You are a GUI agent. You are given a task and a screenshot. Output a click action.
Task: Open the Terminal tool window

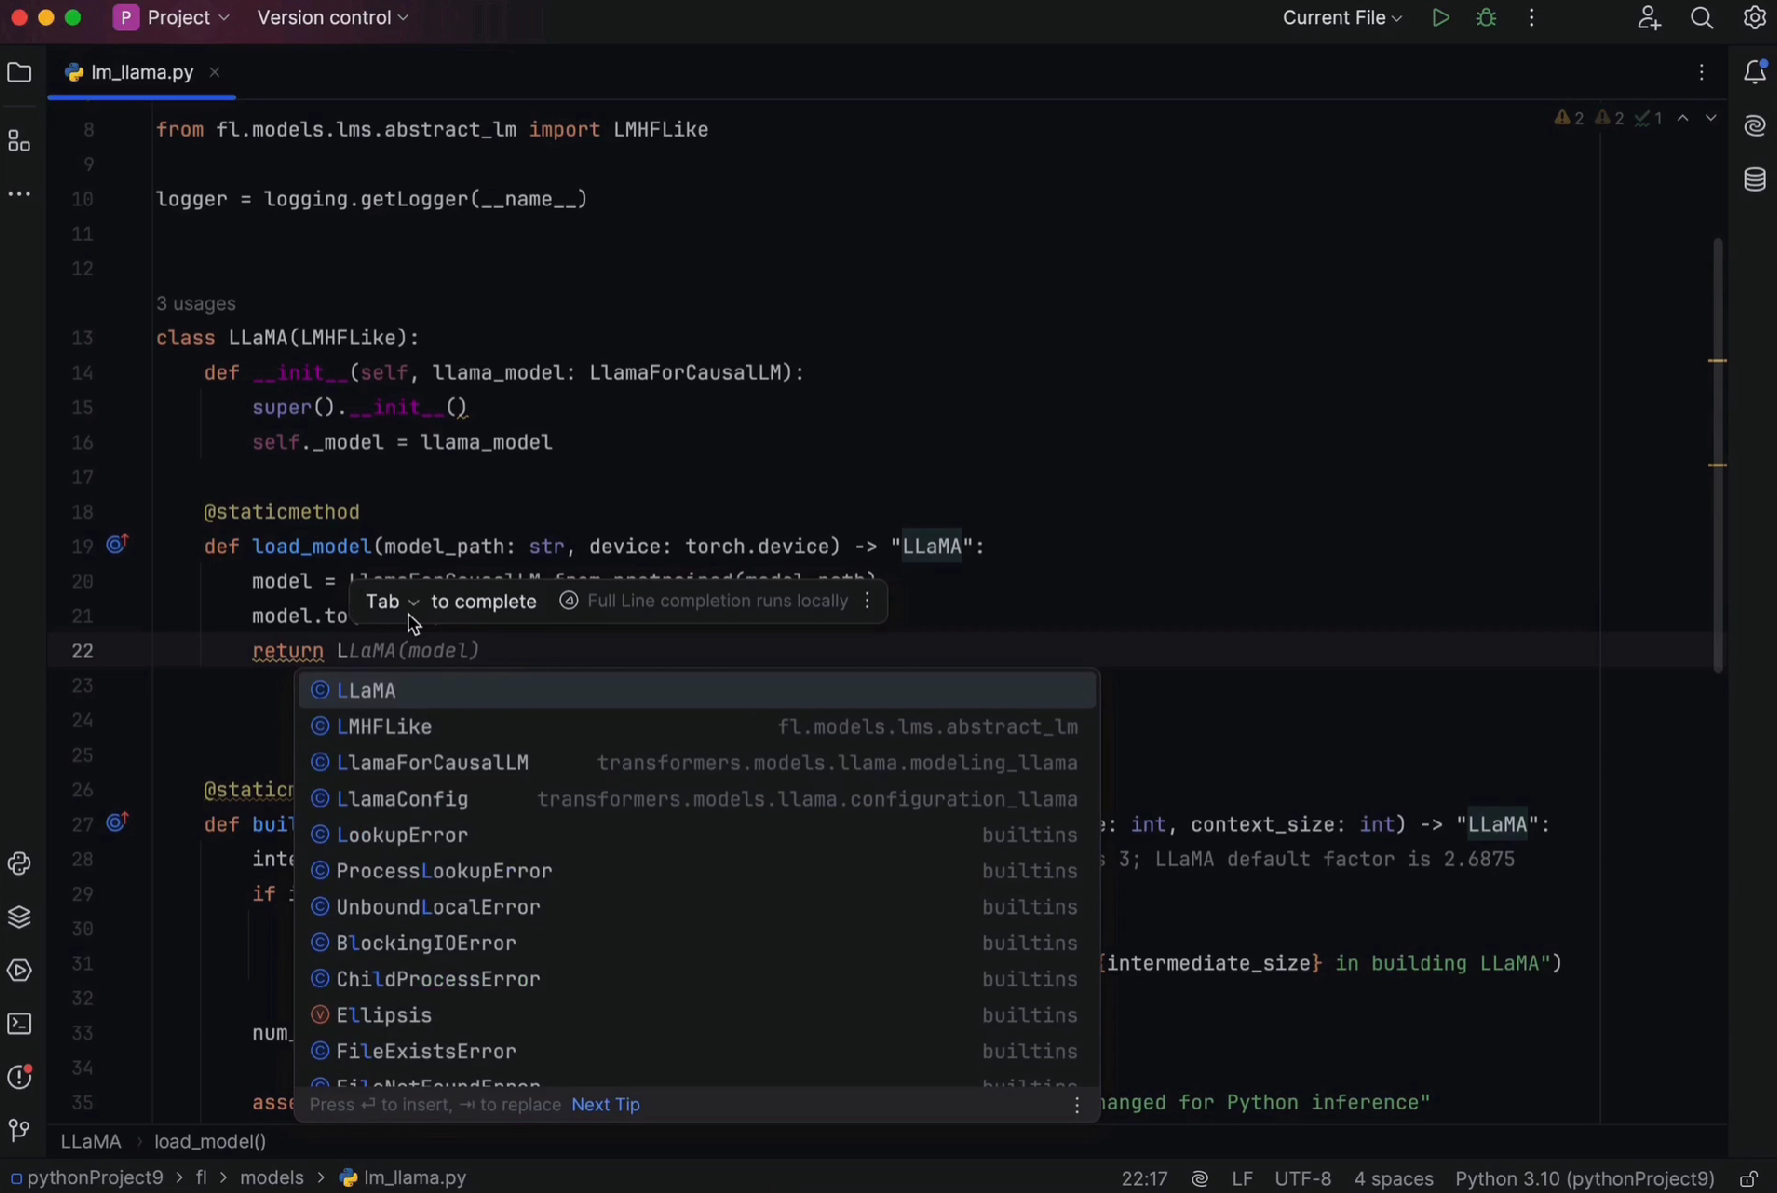click(x=19, y=1024)
